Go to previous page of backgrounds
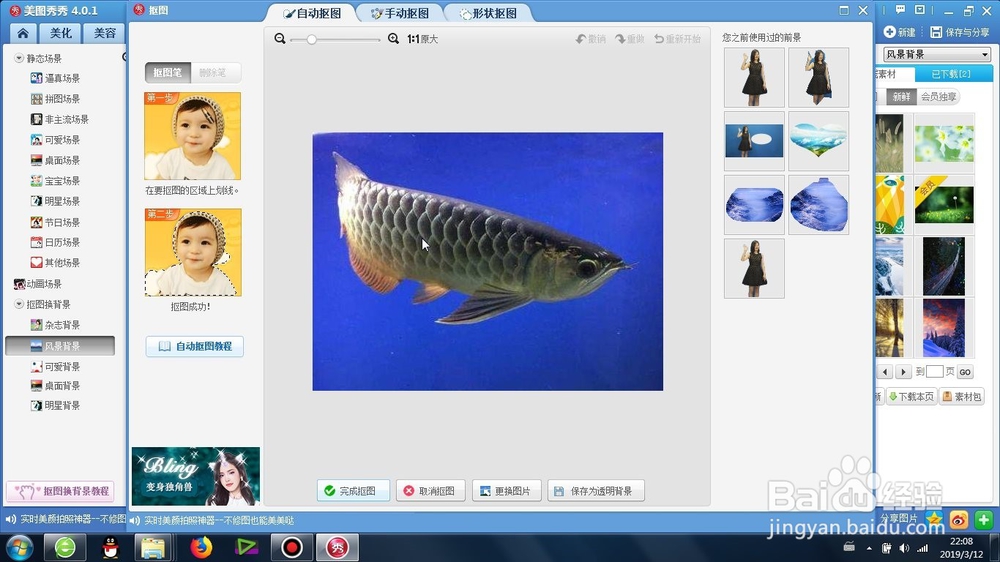Image resolution: width=1000 pixels, height=562 pixels. [x=885, y=372]
